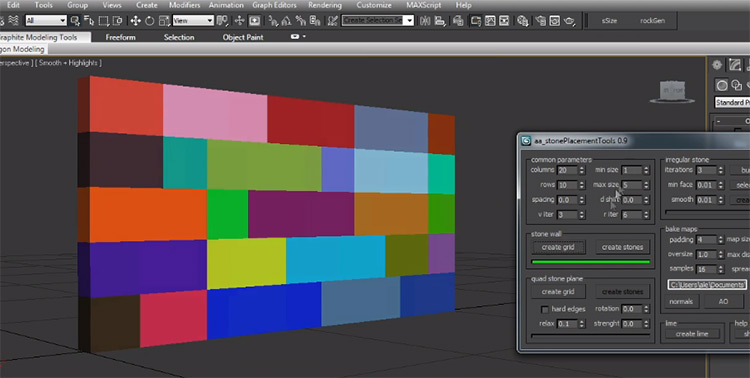Enable the hard edges checkbox
Viewport: 750px width, 378px height.
tap(545, 310)
